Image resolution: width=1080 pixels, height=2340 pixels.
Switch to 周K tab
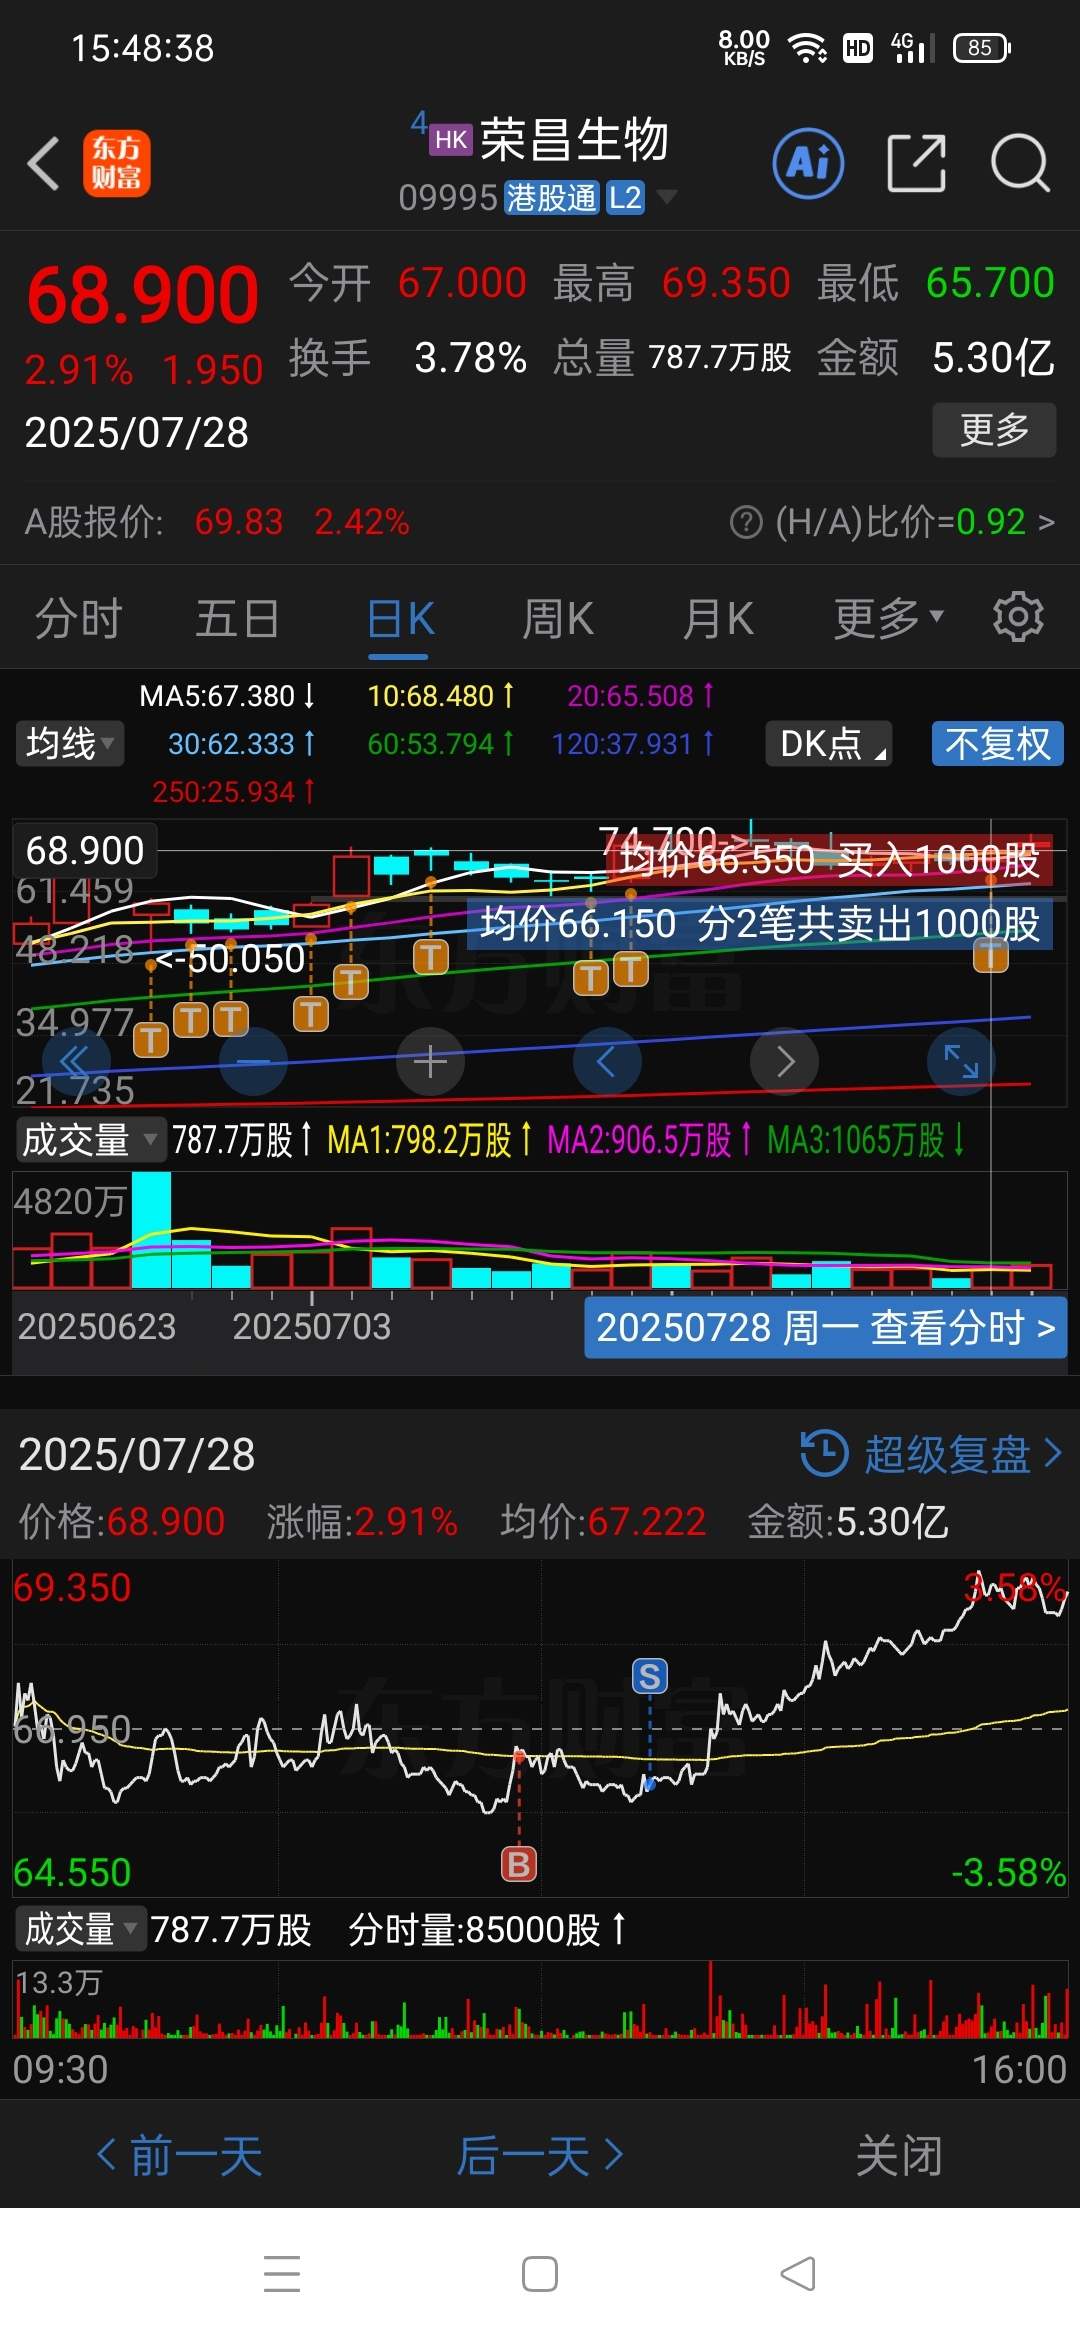558,618
